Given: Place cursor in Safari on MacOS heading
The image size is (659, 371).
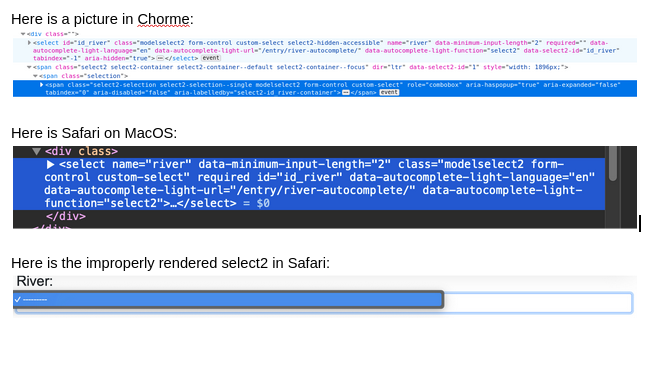Looking at the screenshot, I should pyautogui.click(x=94, y=133).
